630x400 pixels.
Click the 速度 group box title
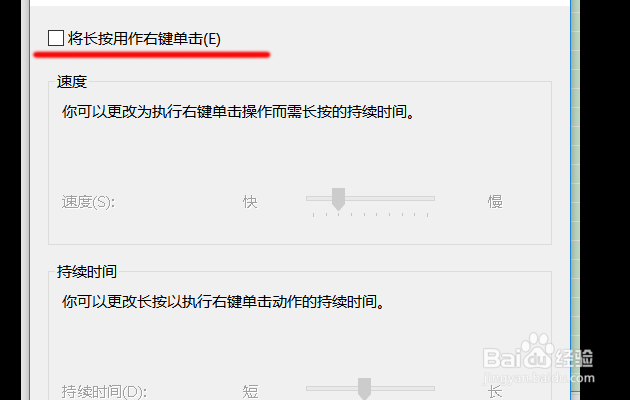pyautogui.click(x=72, y=82)
